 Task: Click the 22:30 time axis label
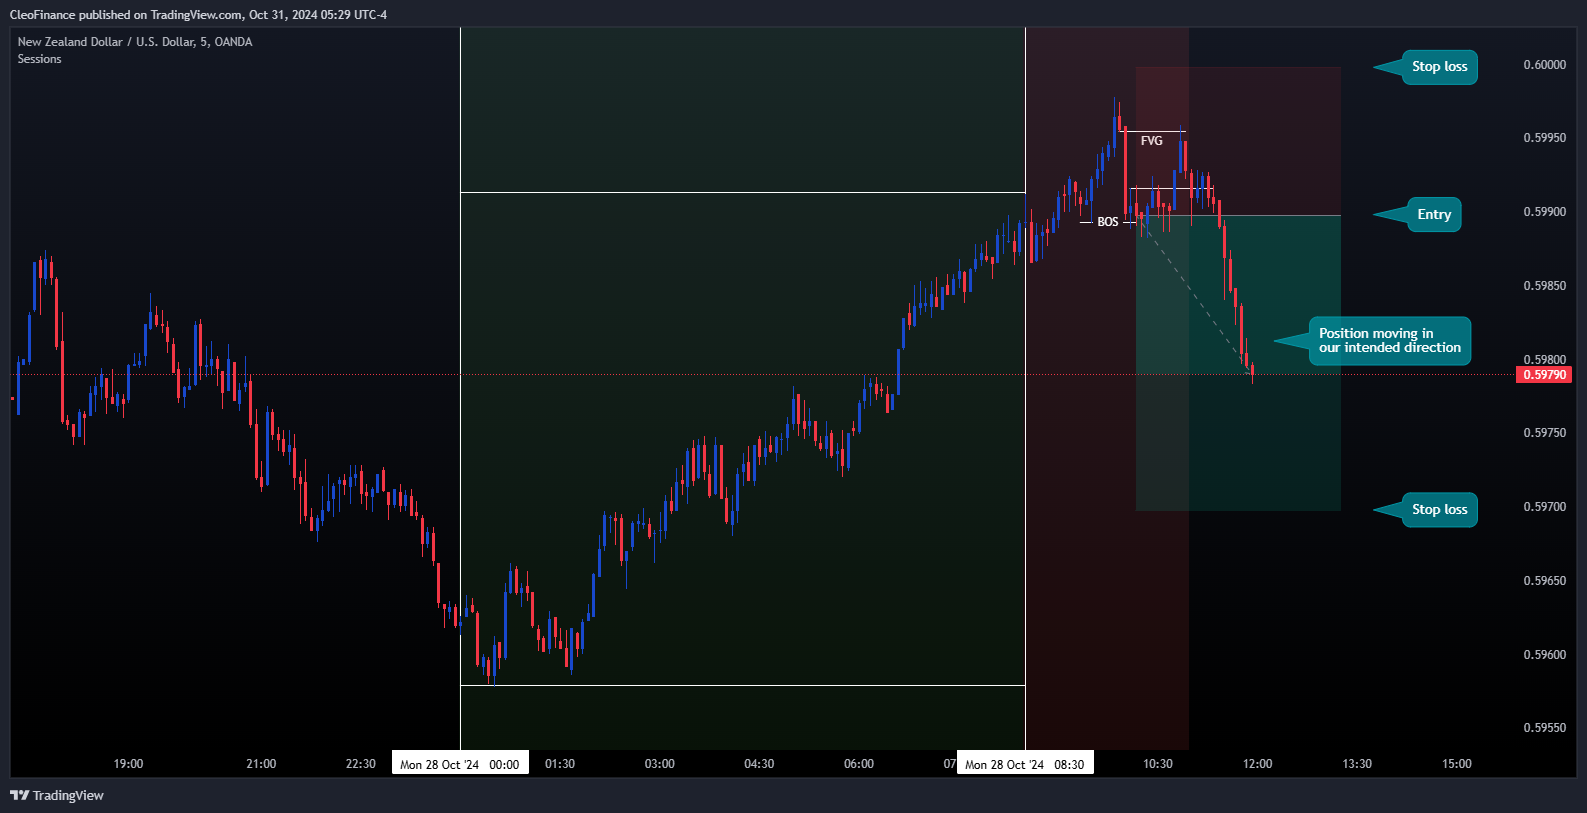coord(360,764)
